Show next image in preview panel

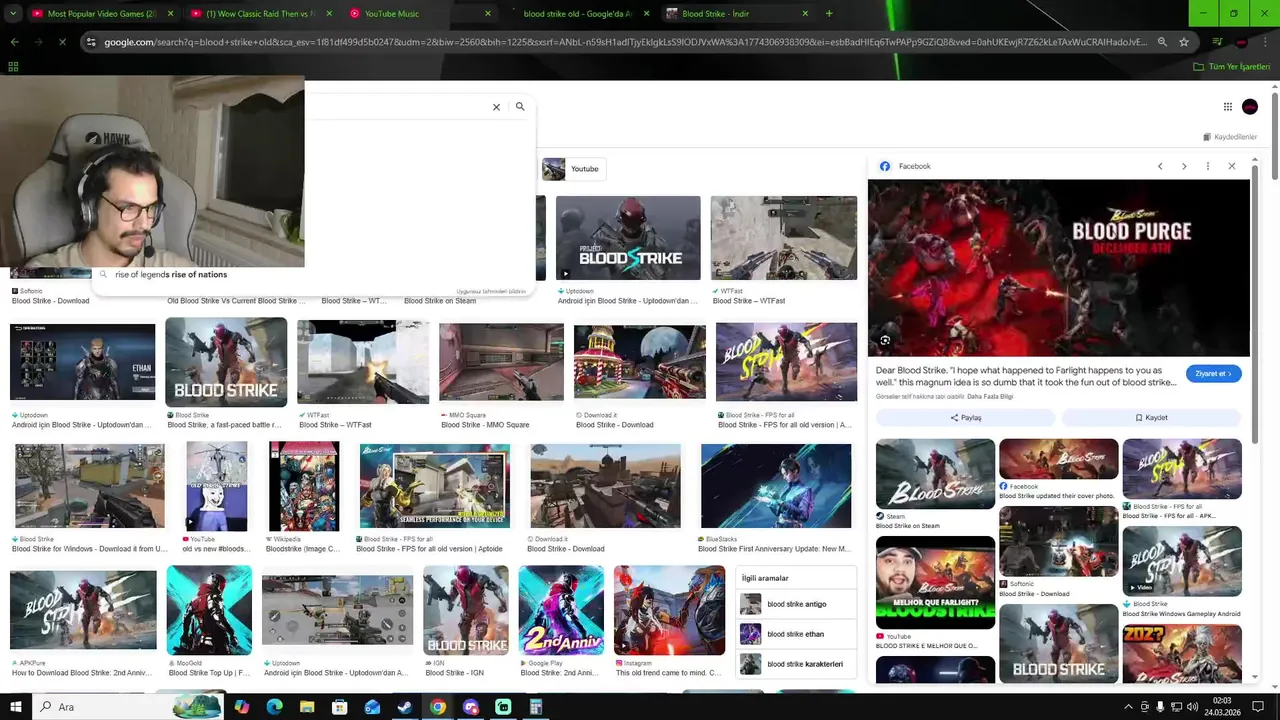pos(1184,166)
